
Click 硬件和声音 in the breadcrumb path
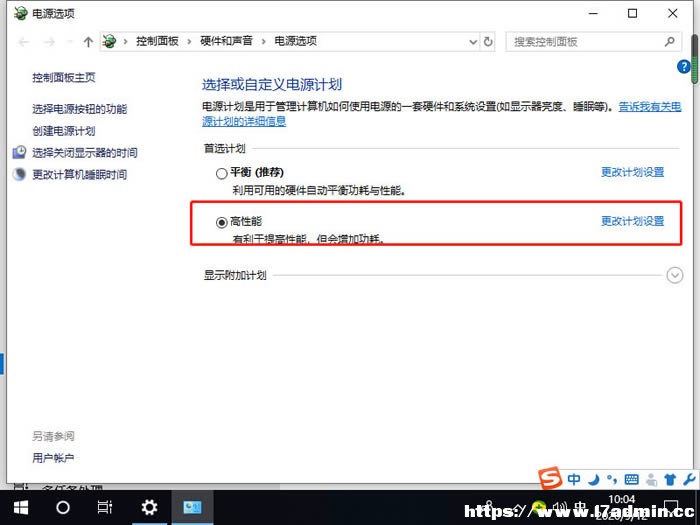point(226,42)
